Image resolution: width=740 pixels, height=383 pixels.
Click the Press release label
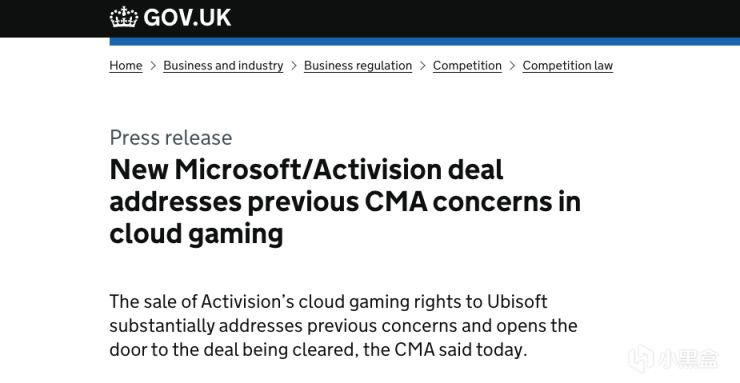pyautogui.click(x=171, y=138)
